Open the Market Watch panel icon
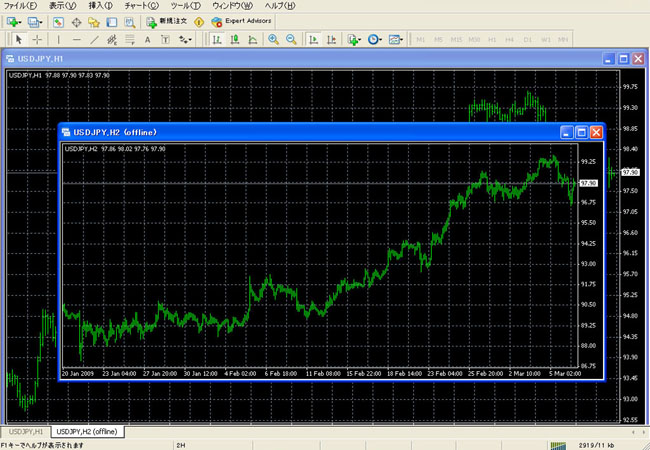Viewport: 650px width, 450px height. click(x=59, y=21)
